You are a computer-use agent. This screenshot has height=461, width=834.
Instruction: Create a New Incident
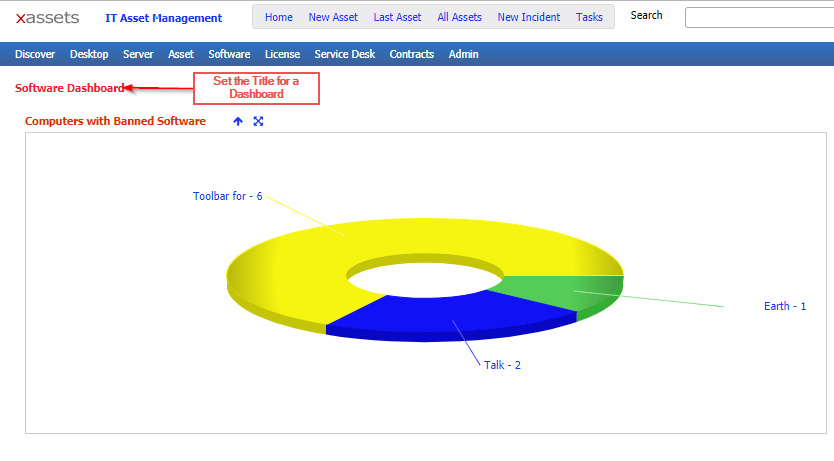(x=529, y=17)
